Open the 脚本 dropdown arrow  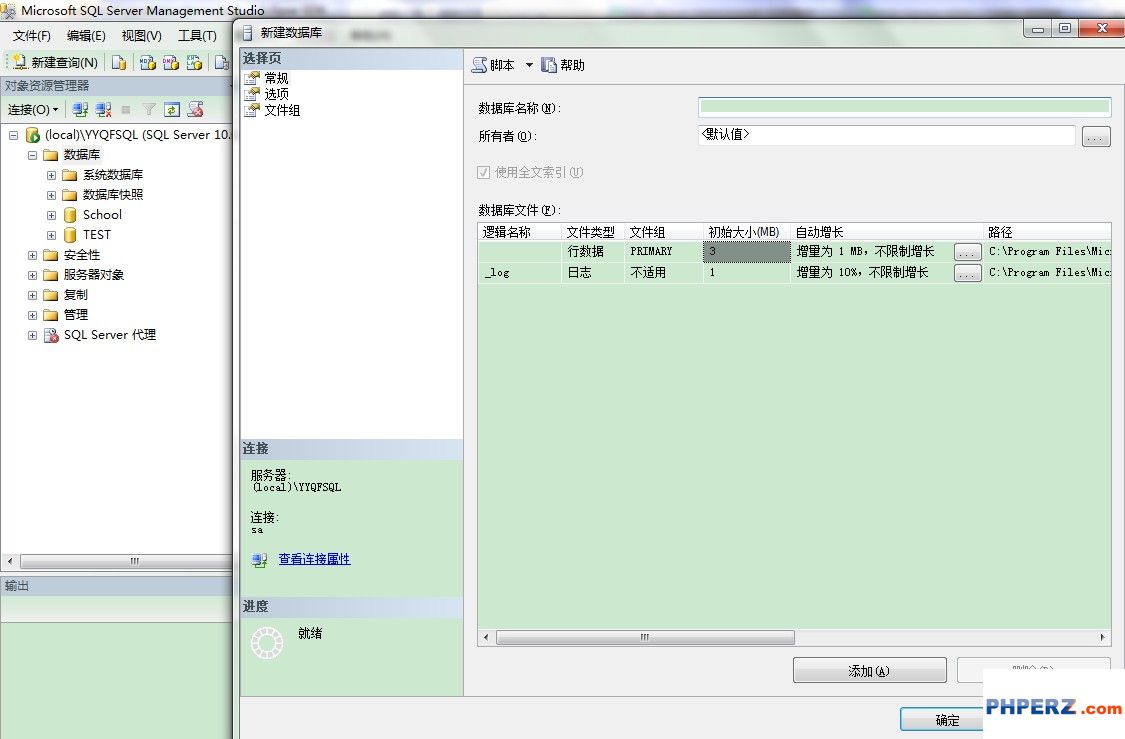pos(529,65)
